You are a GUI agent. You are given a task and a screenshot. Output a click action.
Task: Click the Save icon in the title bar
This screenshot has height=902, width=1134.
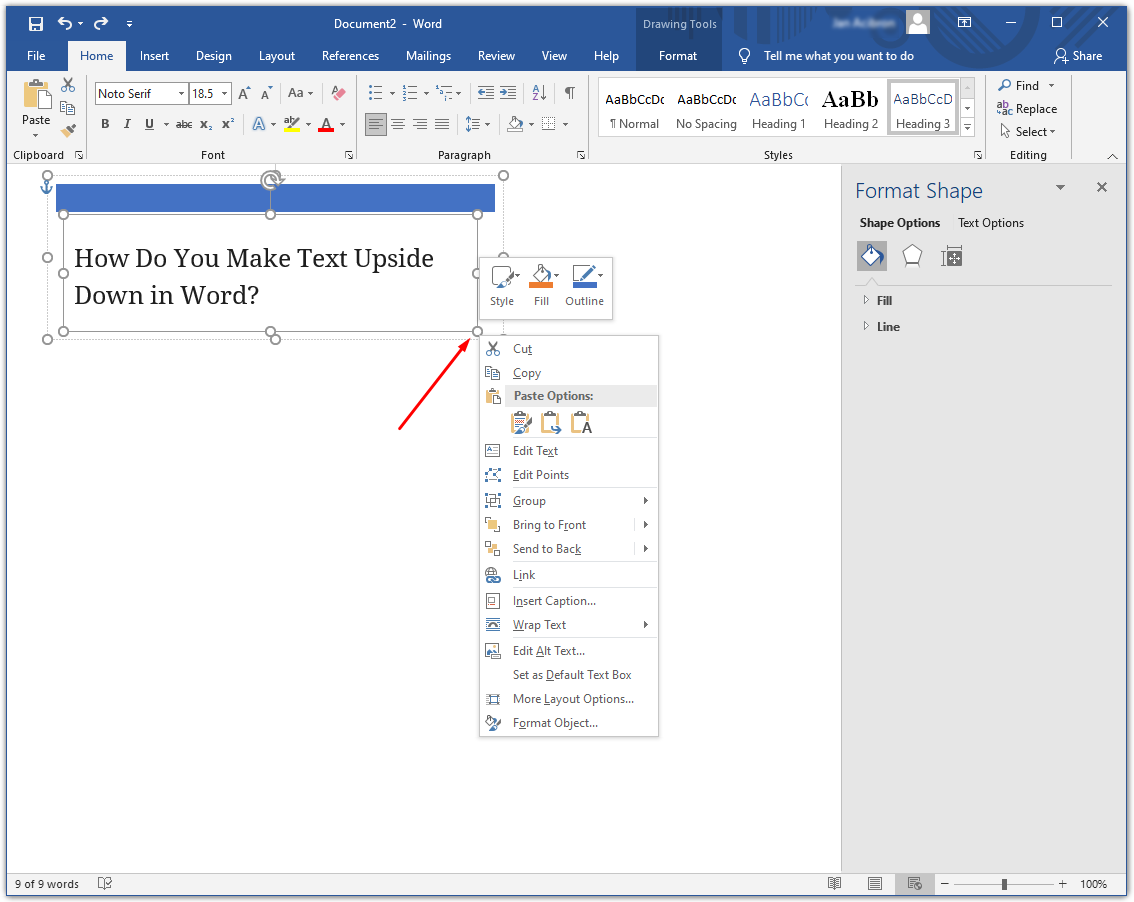pyautogui.click(x=36, y=23)
